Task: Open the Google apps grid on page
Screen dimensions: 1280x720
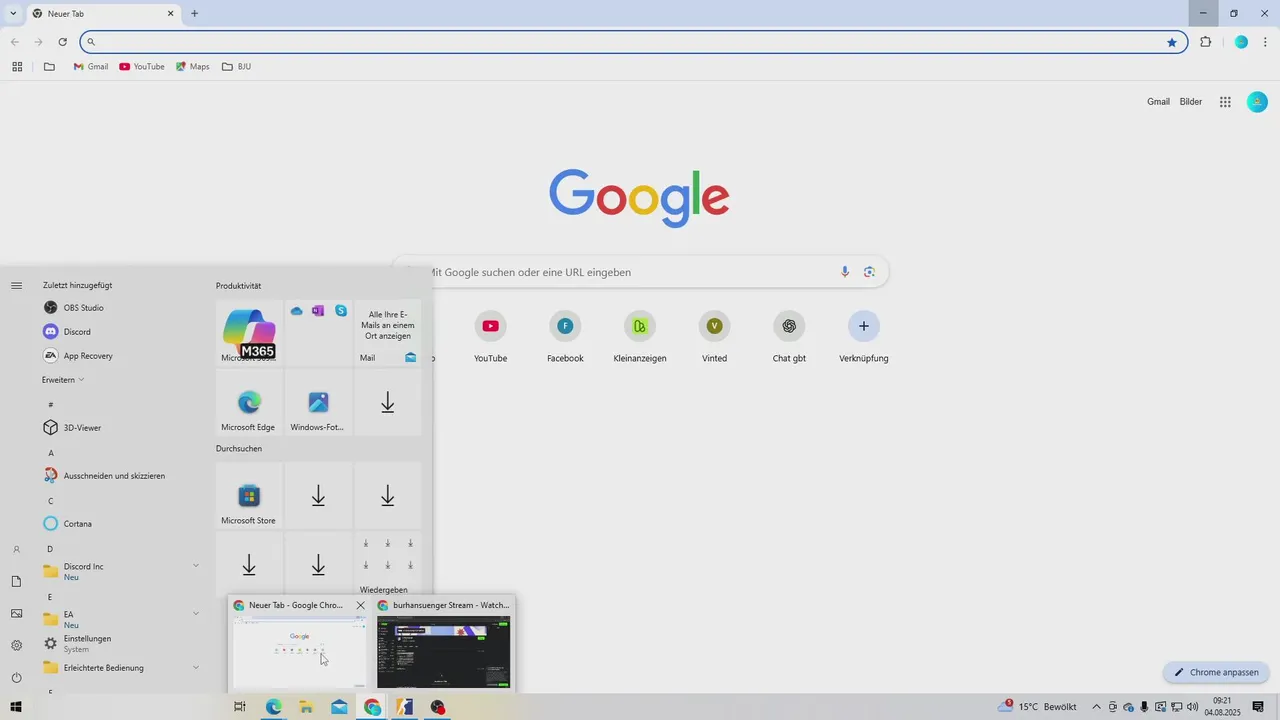Action: coord(1225,102)
